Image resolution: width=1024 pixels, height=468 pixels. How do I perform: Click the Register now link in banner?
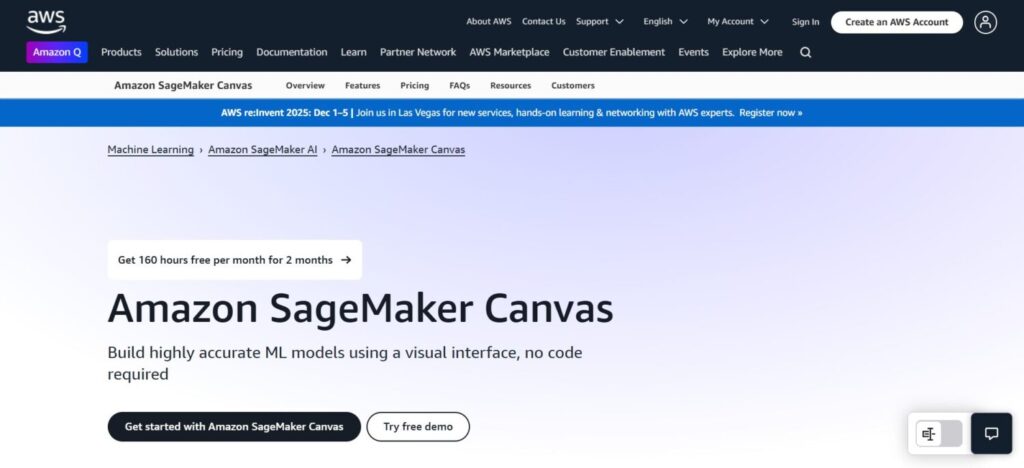click(771, 113)
